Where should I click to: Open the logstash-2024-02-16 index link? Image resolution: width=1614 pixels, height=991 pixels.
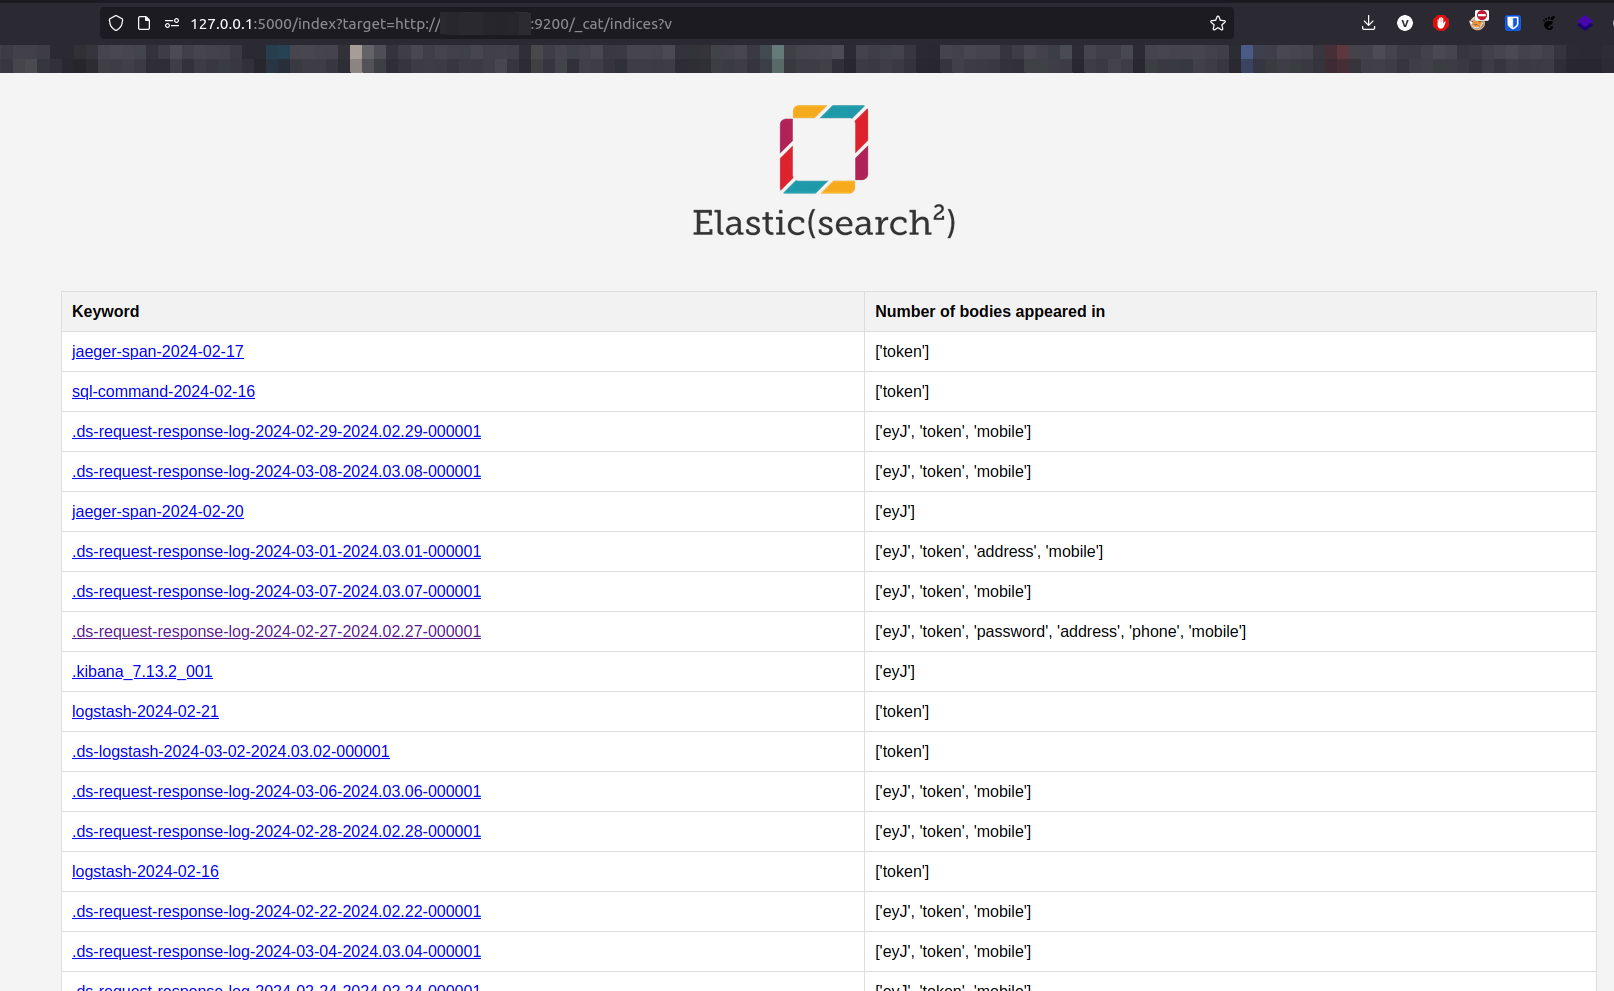pos(145,871)
